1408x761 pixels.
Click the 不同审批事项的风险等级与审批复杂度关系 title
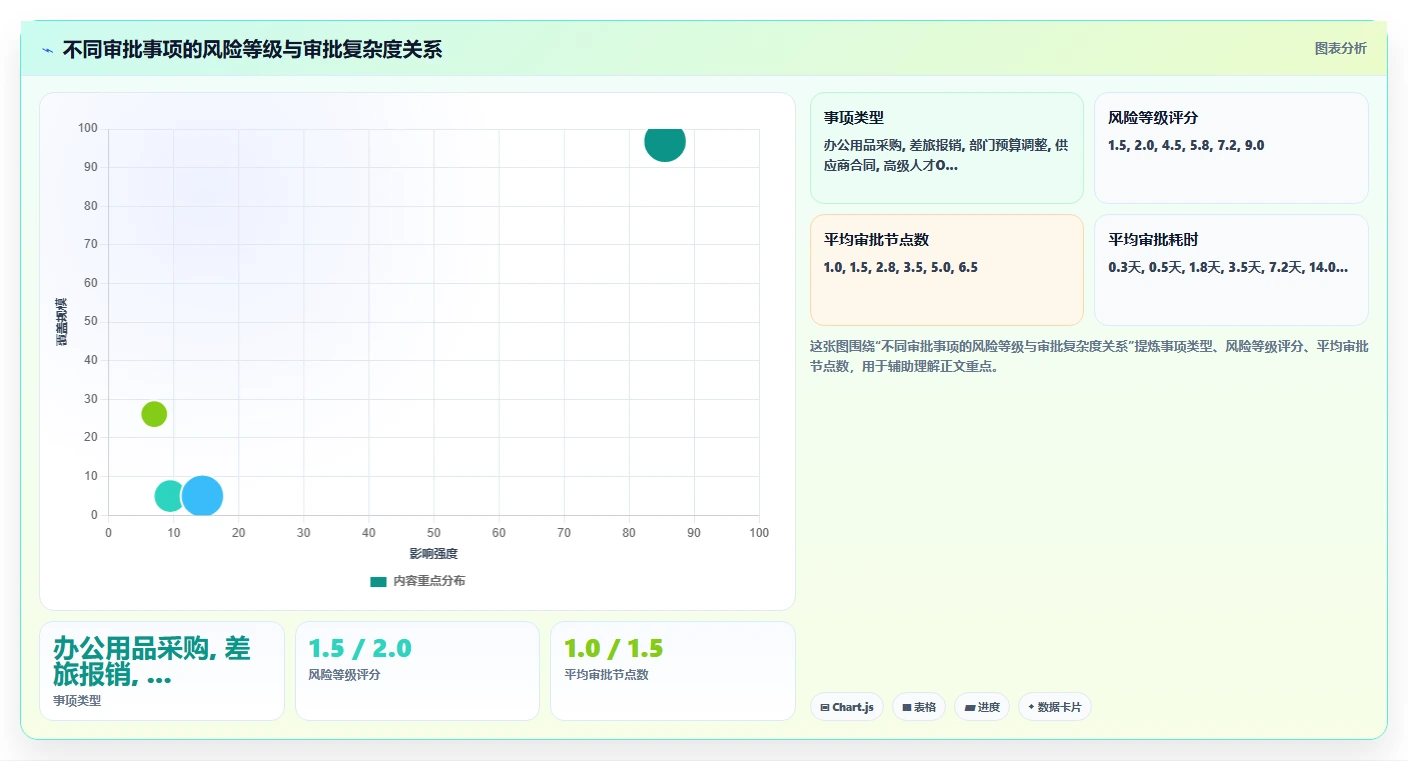click(x=252, y=49)
